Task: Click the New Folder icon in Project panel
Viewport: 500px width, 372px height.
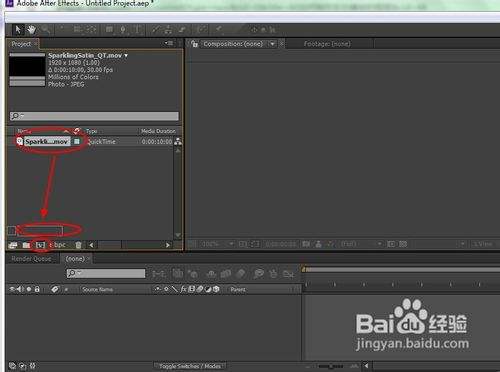Action: pos(26,245)
